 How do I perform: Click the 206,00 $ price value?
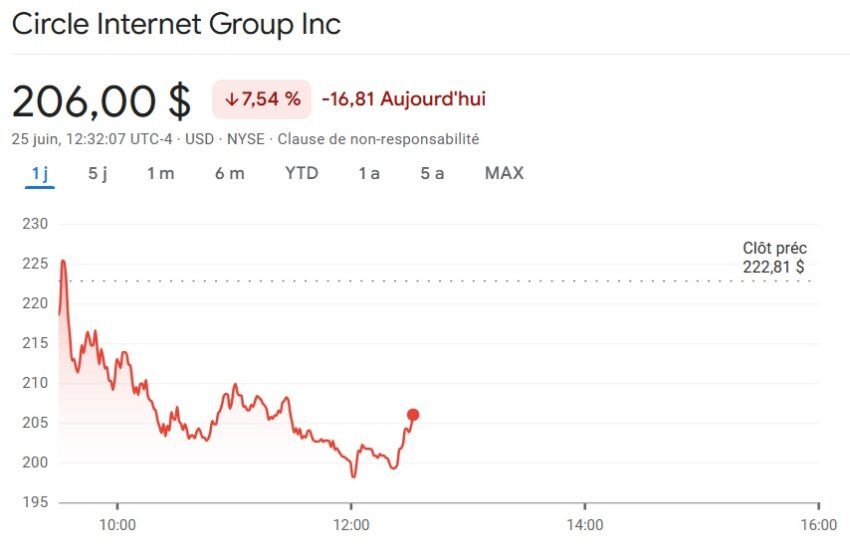[101, 101]
